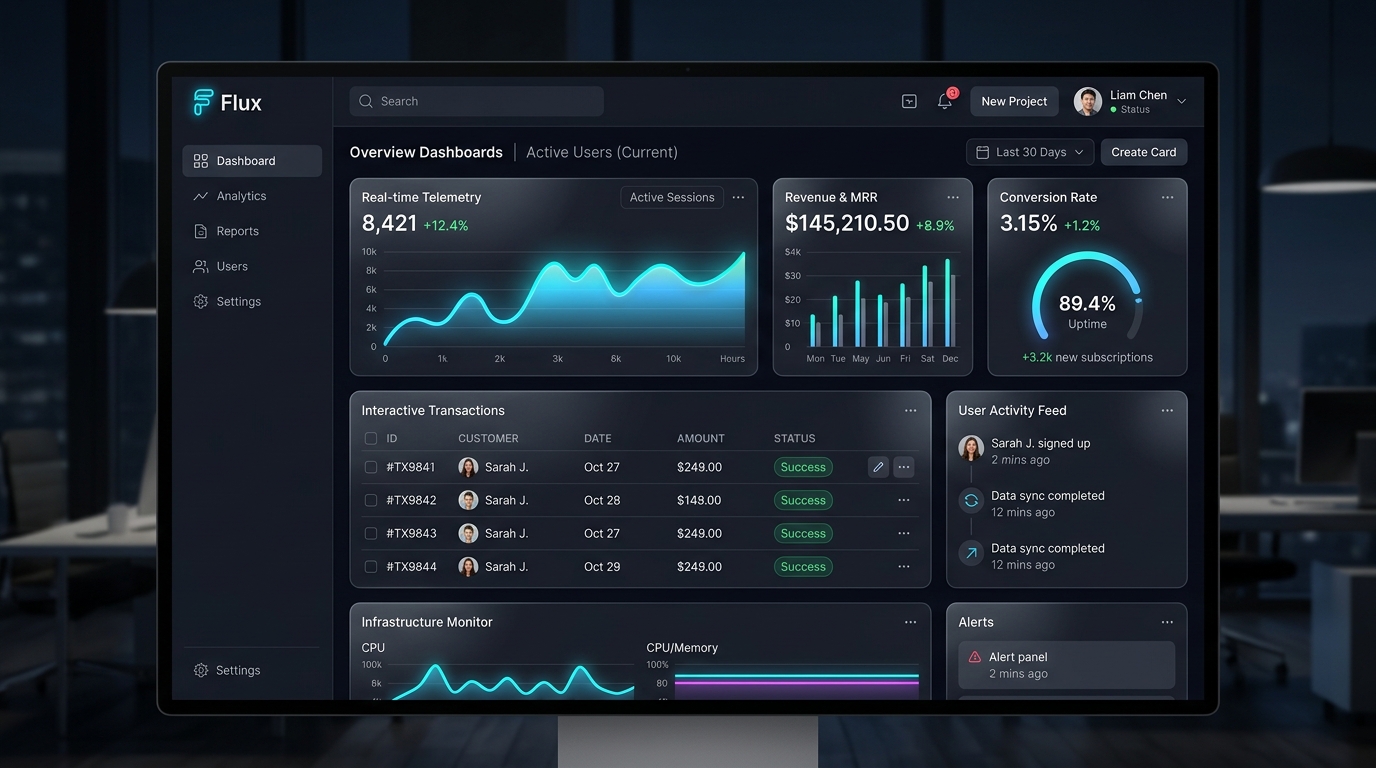Screen dimensions: 1376x768
Task: Open the notifications bell
Action: point(945,101)
